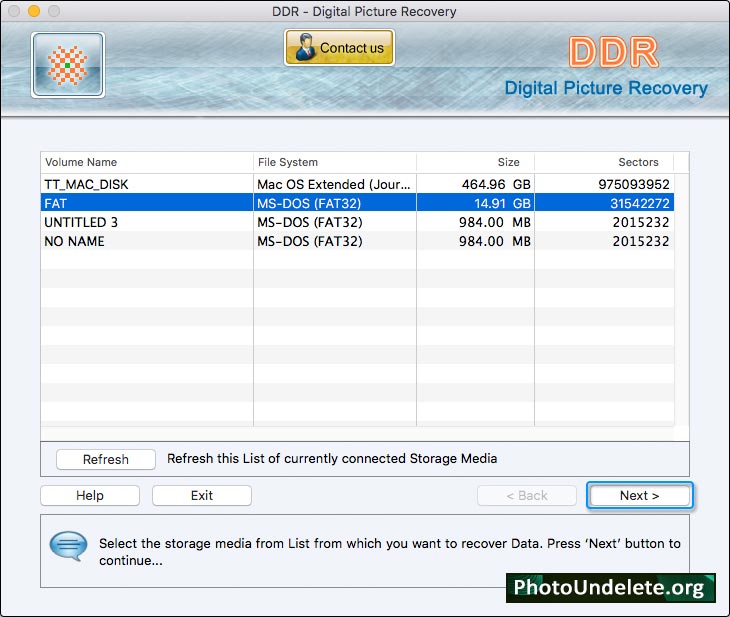730x617 pixels.
Task: Click the Exit button
Action: click(202, 495)
